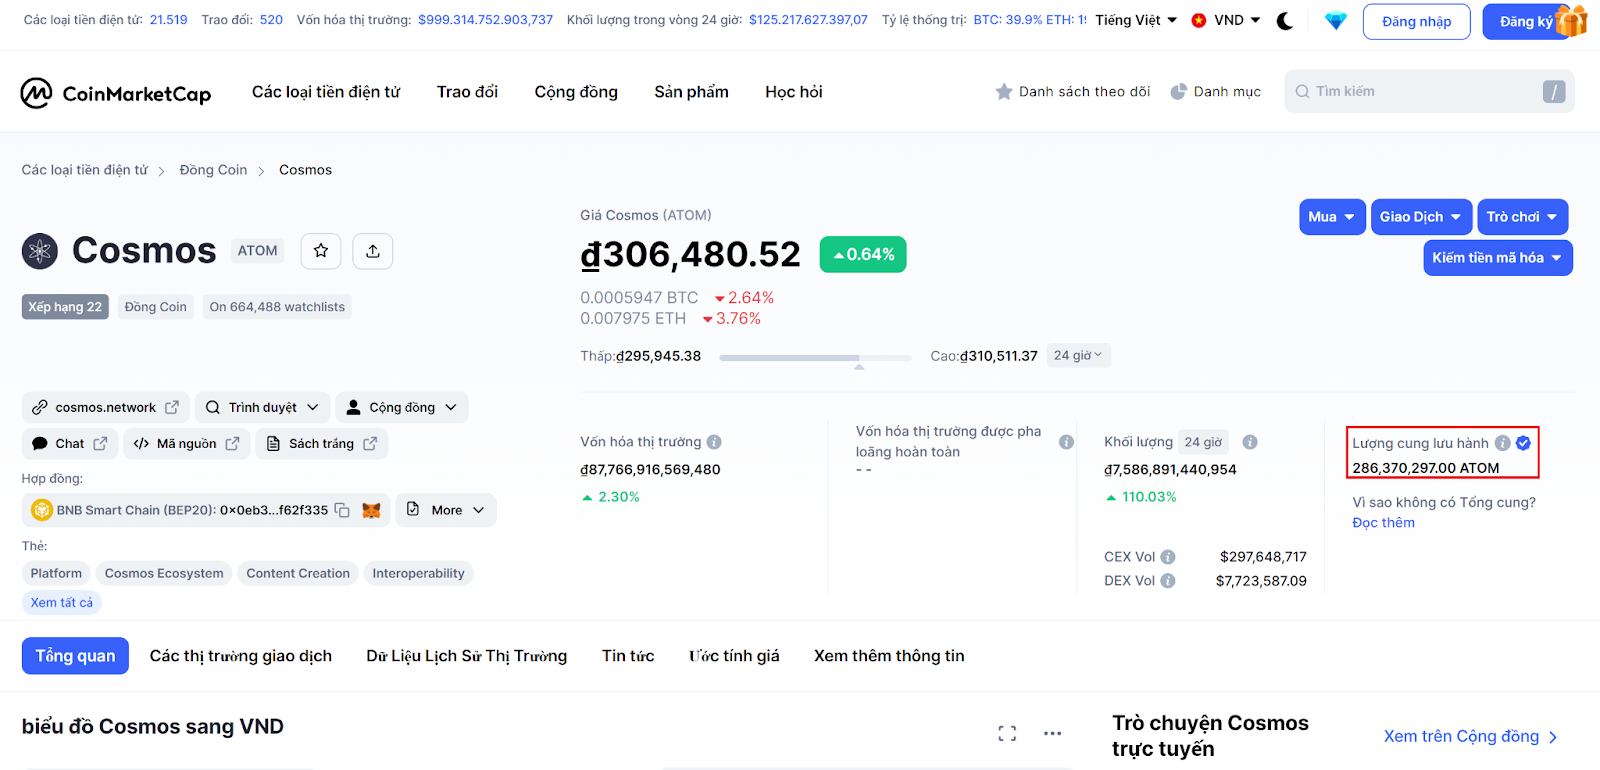Click the verified supply checkmark badge
Screen dimensions: 1600x770
1523,443
